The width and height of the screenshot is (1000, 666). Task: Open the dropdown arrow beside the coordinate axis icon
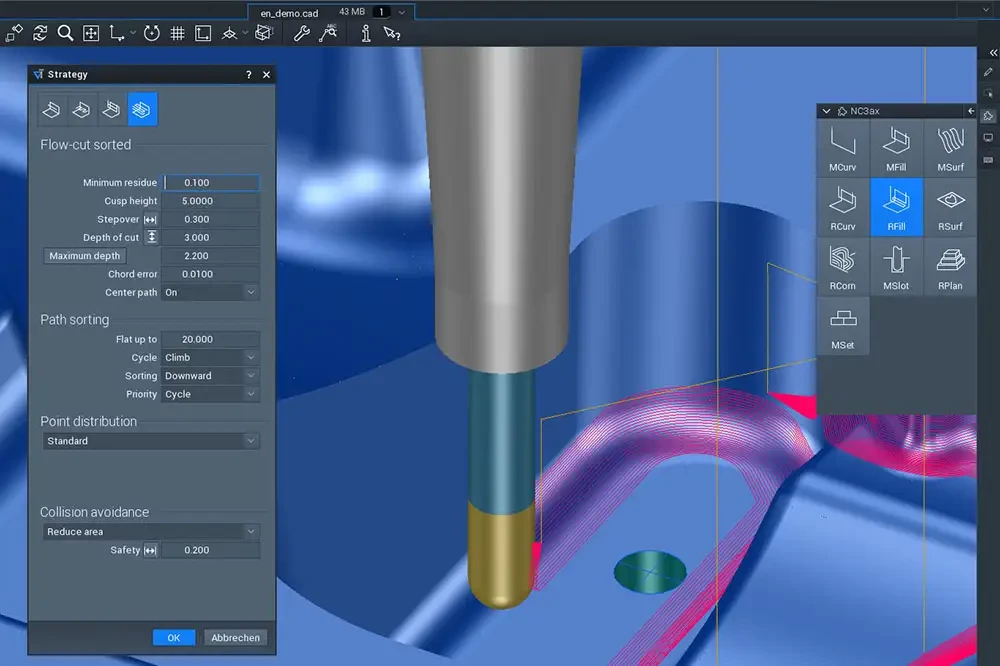[133, 33]
